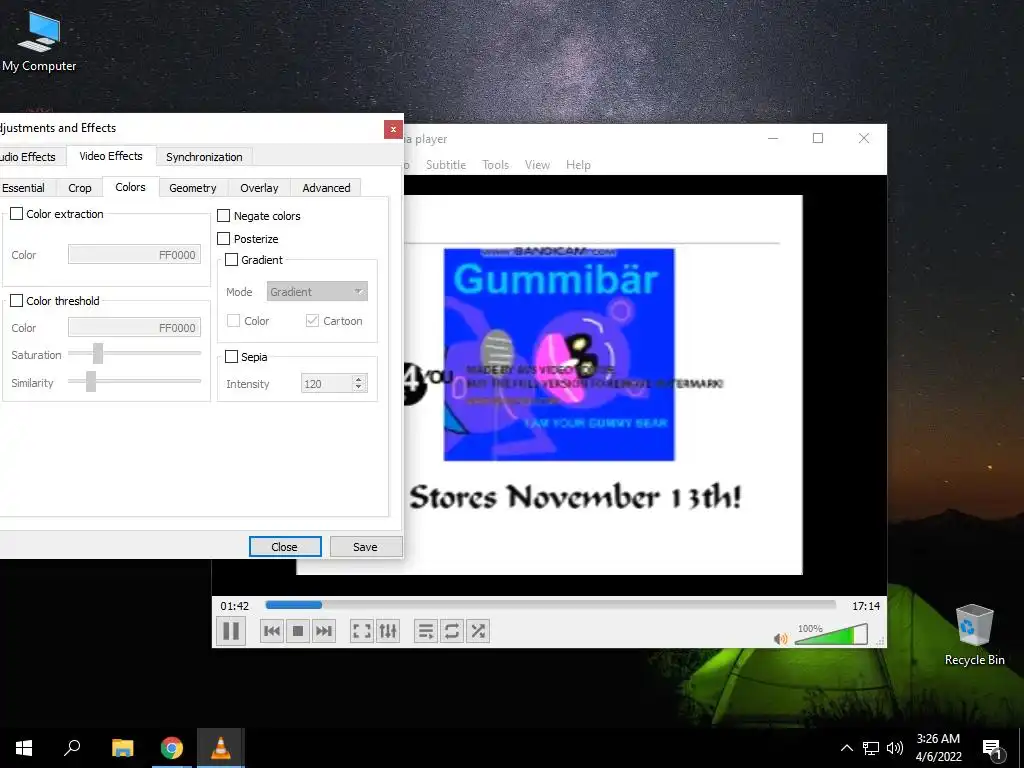
Task: Maximize the VLC player window
Action: coord(818,138)
